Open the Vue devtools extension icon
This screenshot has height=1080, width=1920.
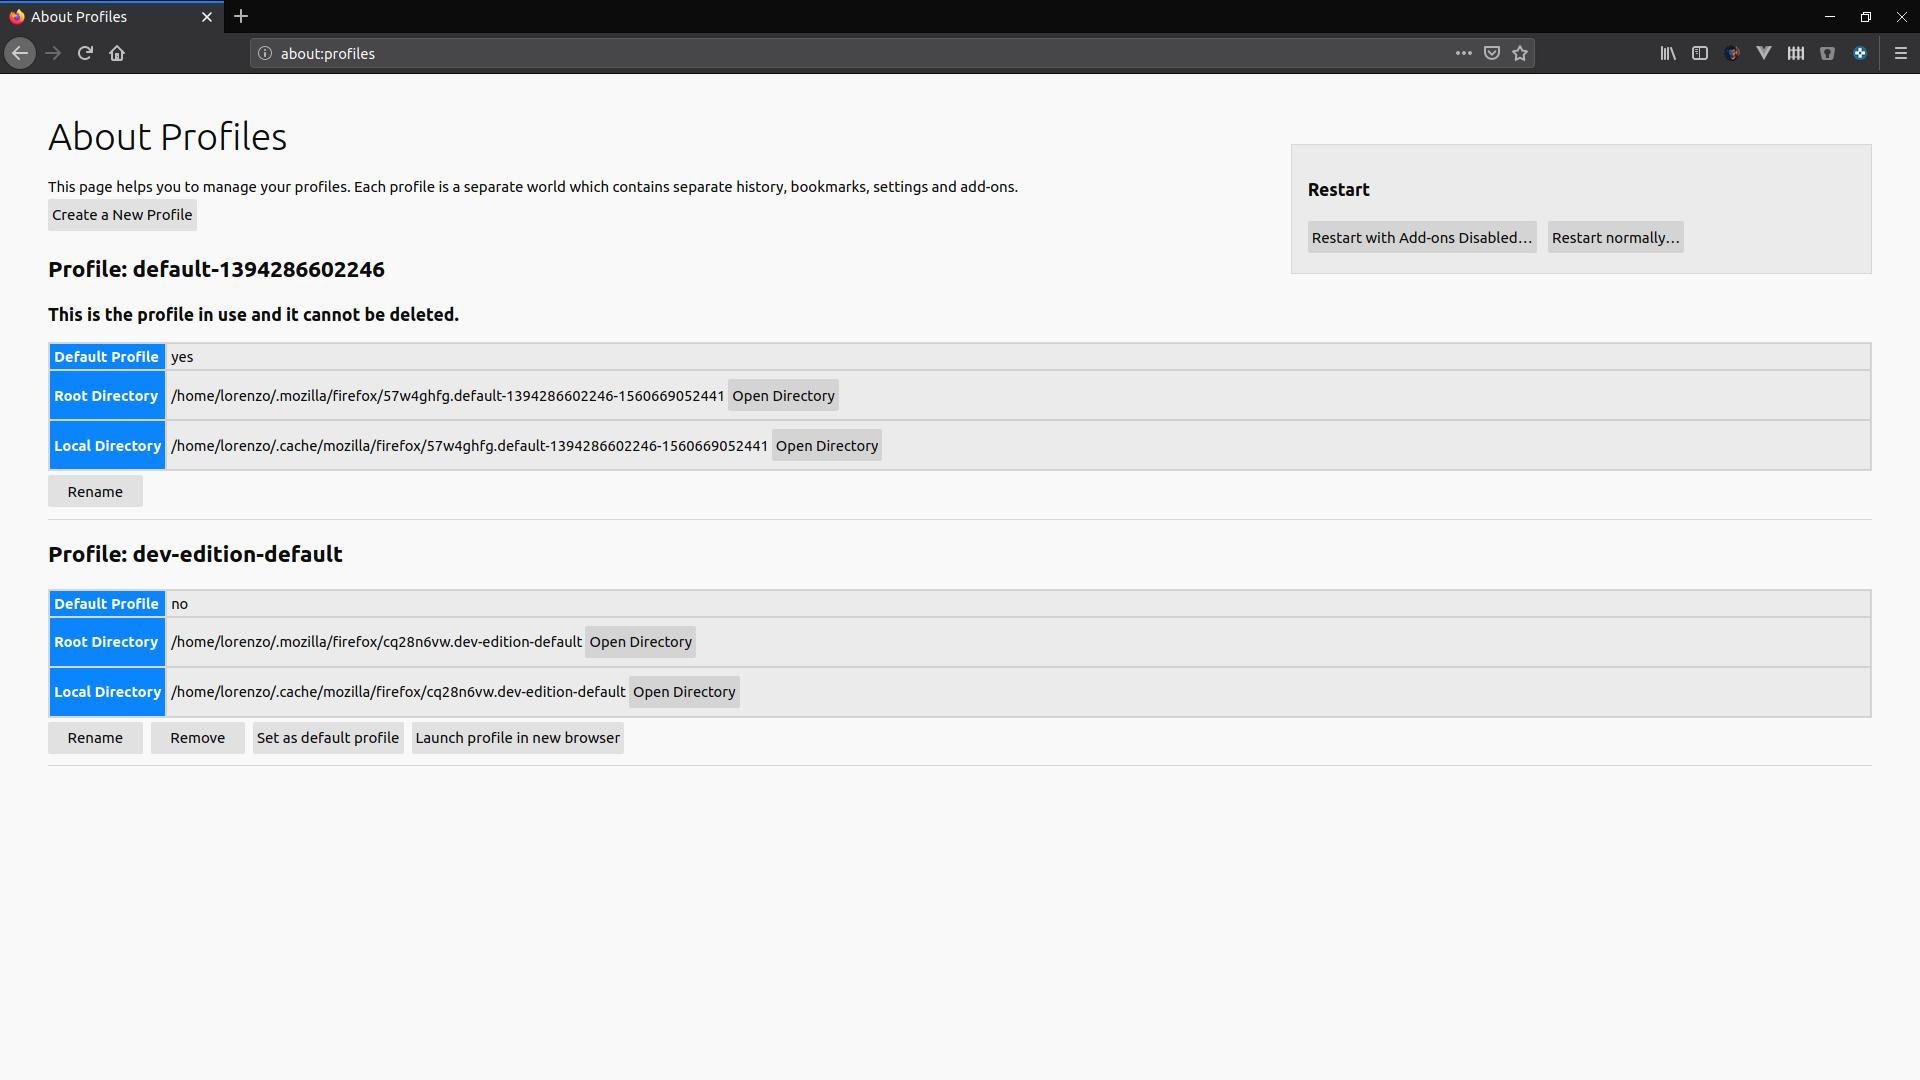pyautogui.click(x=1764, y=53)
